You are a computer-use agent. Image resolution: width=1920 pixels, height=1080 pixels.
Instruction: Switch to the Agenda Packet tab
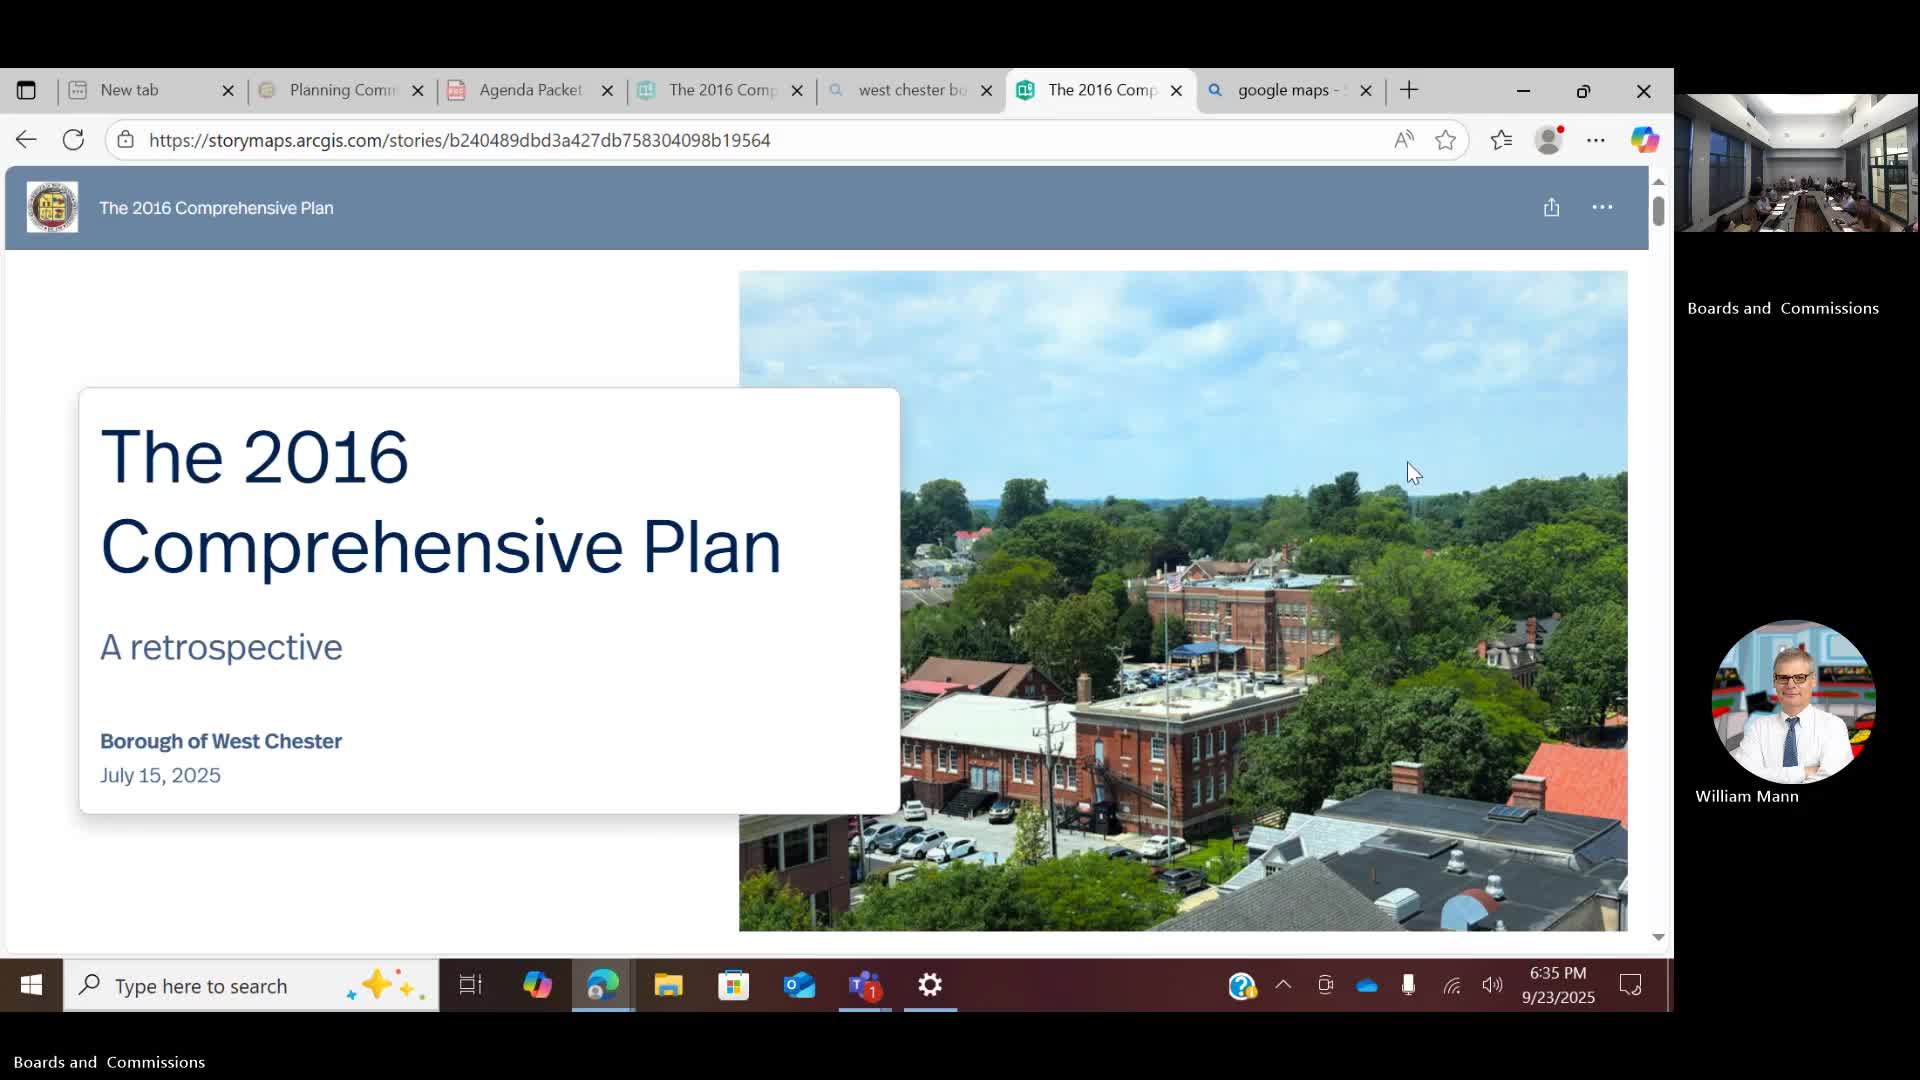[x=530, y=90]
